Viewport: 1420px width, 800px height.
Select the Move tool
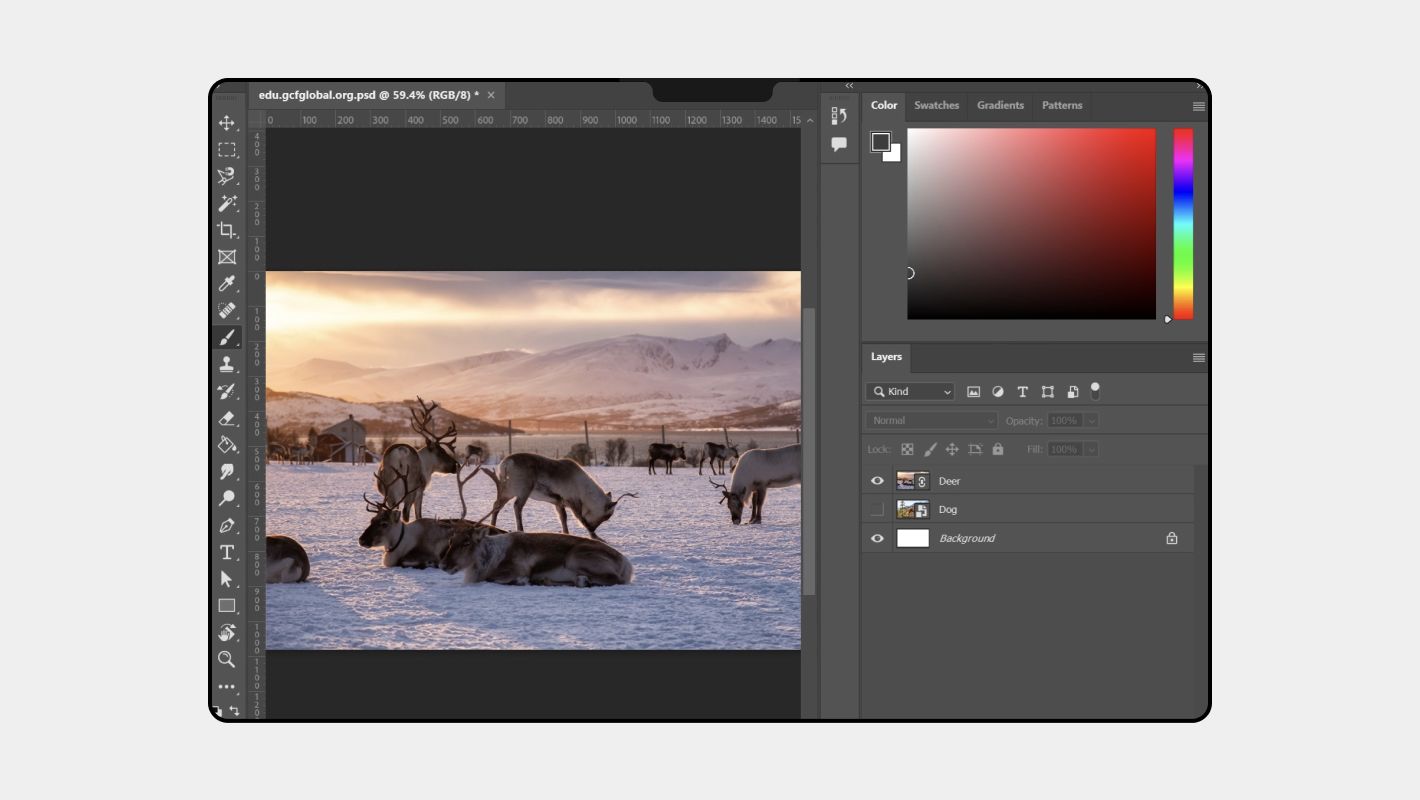tap(227, 122)
